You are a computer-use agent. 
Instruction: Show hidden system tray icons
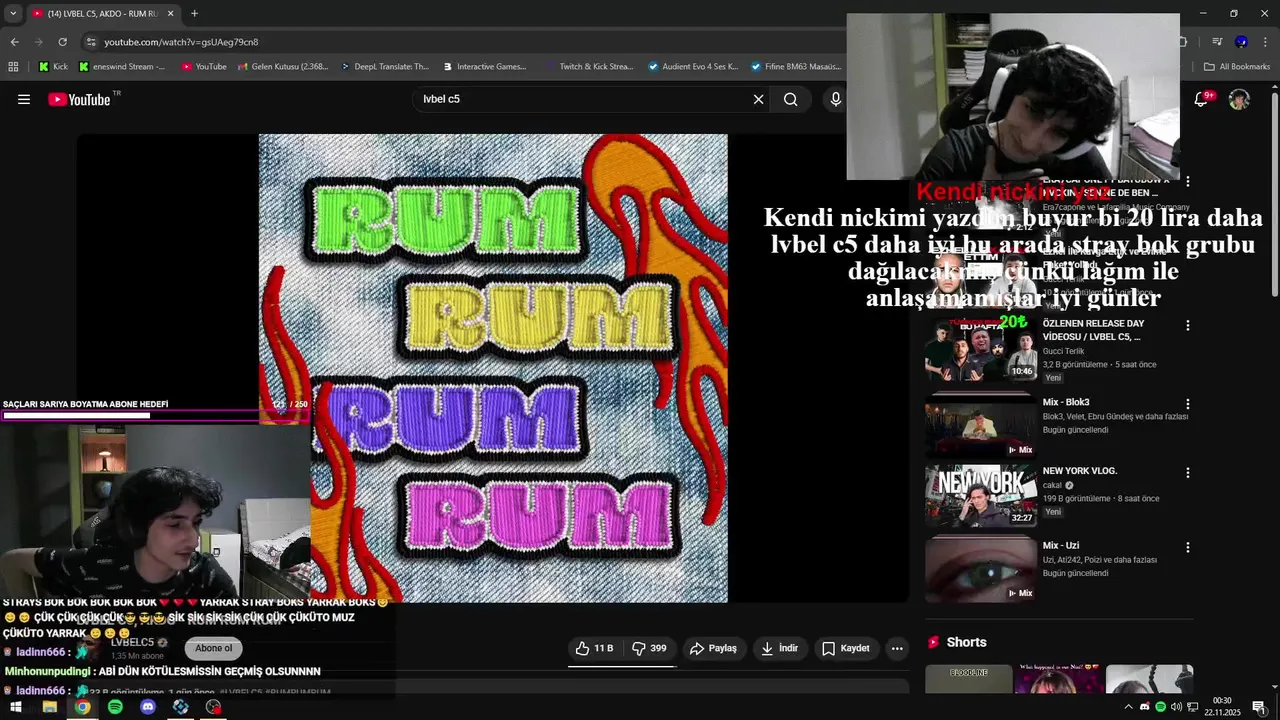[1129, 707]
